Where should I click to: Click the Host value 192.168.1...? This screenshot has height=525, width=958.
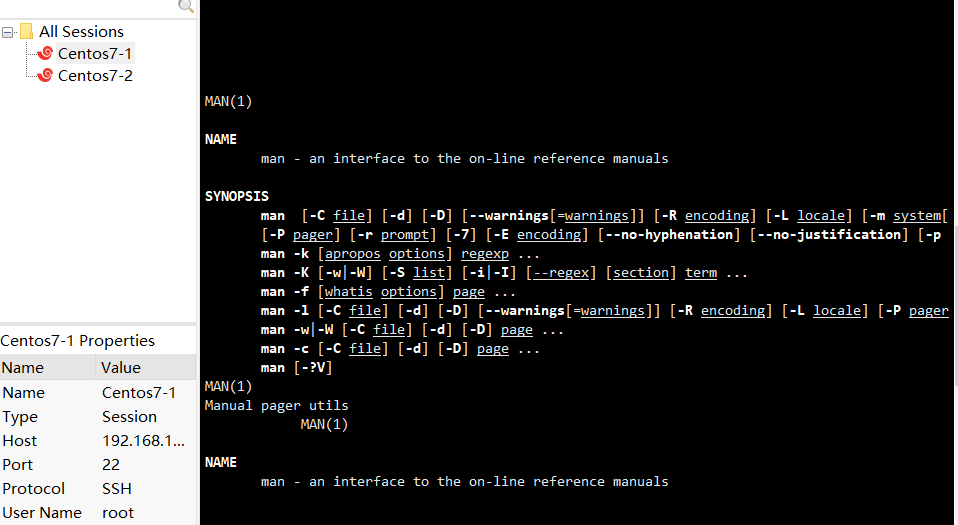click(143, 441)
